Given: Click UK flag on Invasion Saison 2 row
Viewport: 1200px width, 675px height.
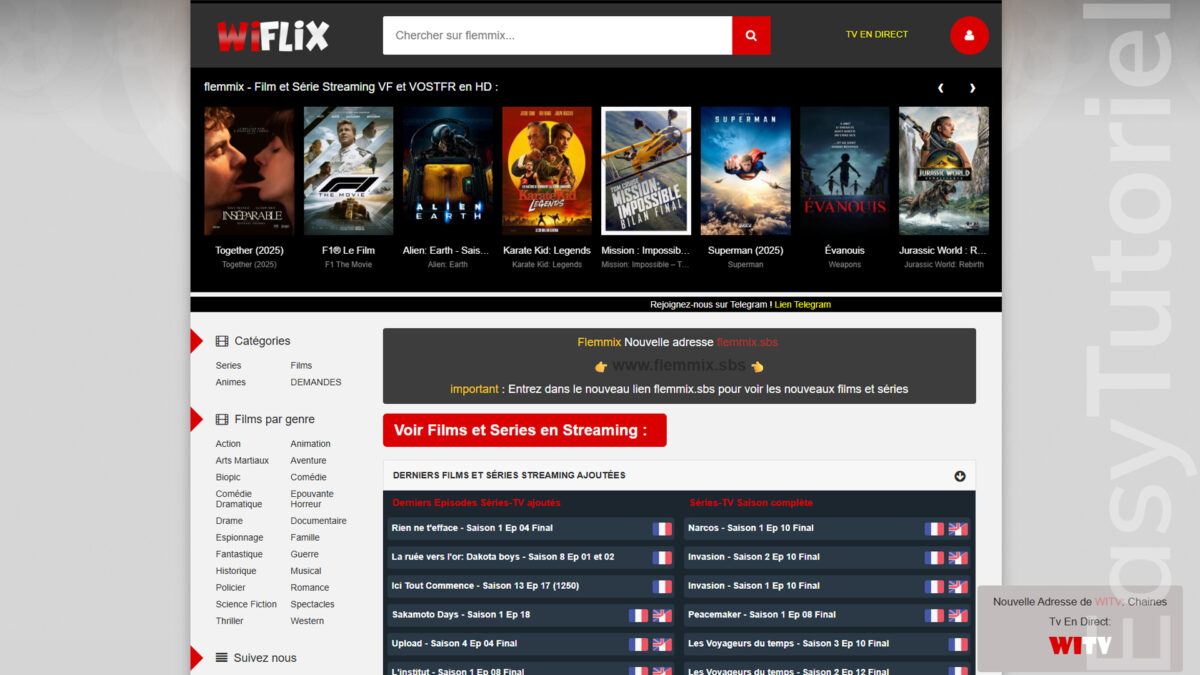Looking at the screenshot, I should 958,557.
